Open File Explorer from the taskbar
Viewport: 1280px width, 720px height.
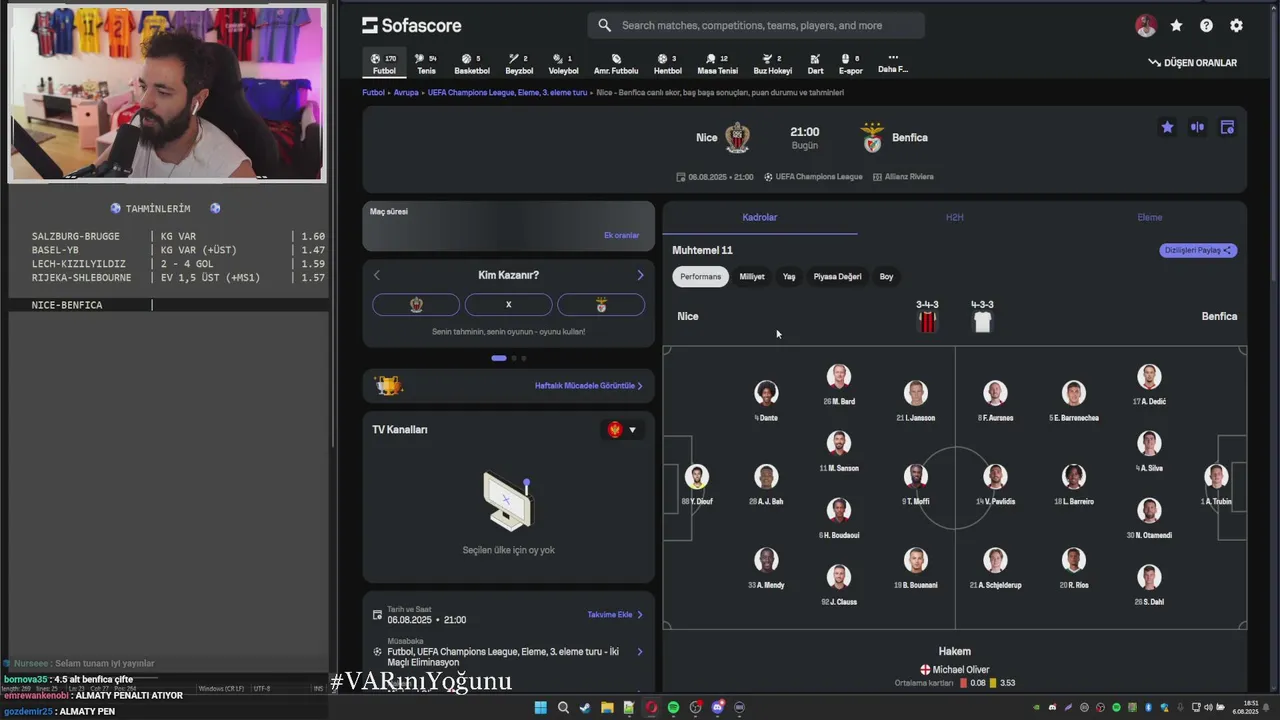click(607, 707)
